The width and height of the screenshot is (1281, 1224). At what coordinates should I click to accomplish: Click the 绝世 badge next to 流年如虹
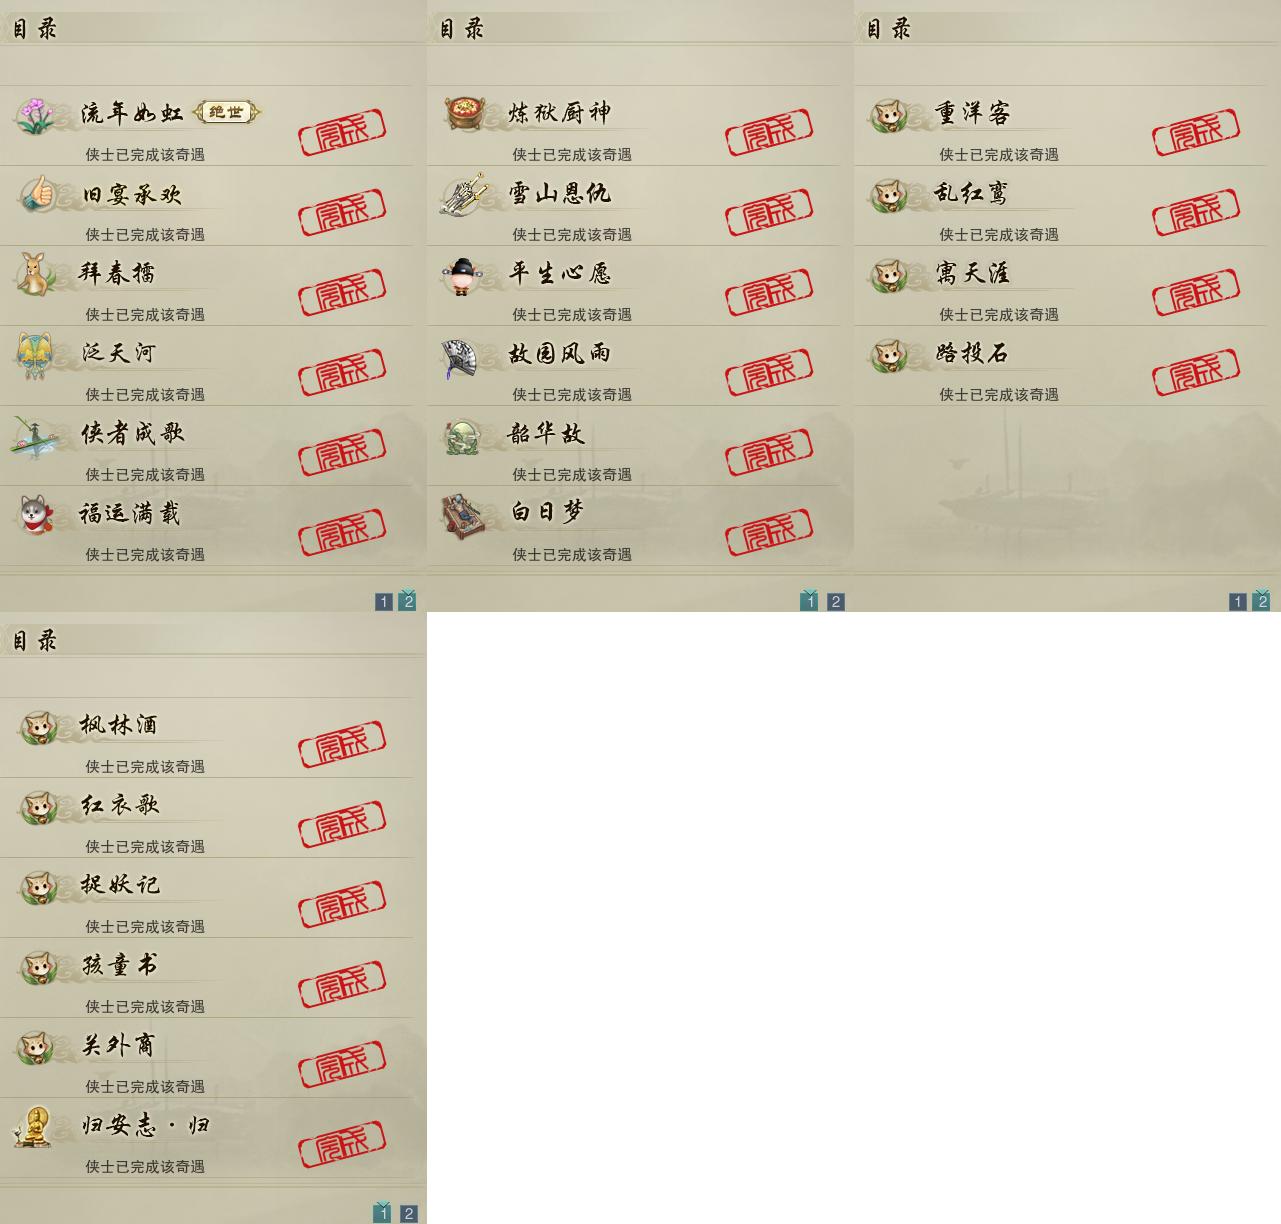coord(225,112)
